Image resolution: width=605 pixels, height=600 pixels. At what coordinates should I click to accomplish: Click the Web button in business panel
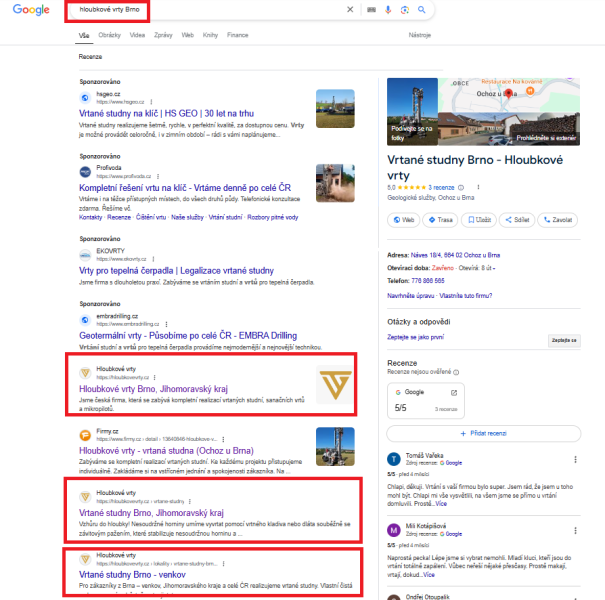pyautogui.click(x=404, y=220)
